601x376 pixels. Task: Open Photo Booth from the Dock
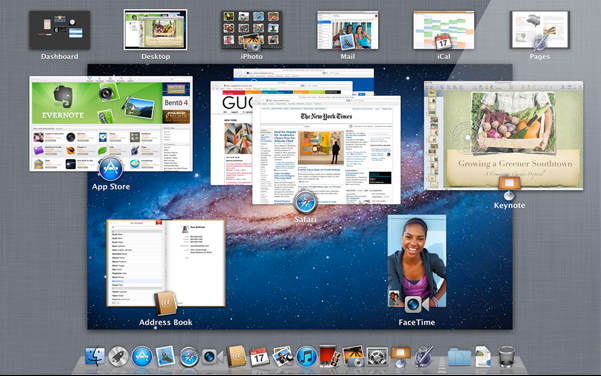point(330,356)
